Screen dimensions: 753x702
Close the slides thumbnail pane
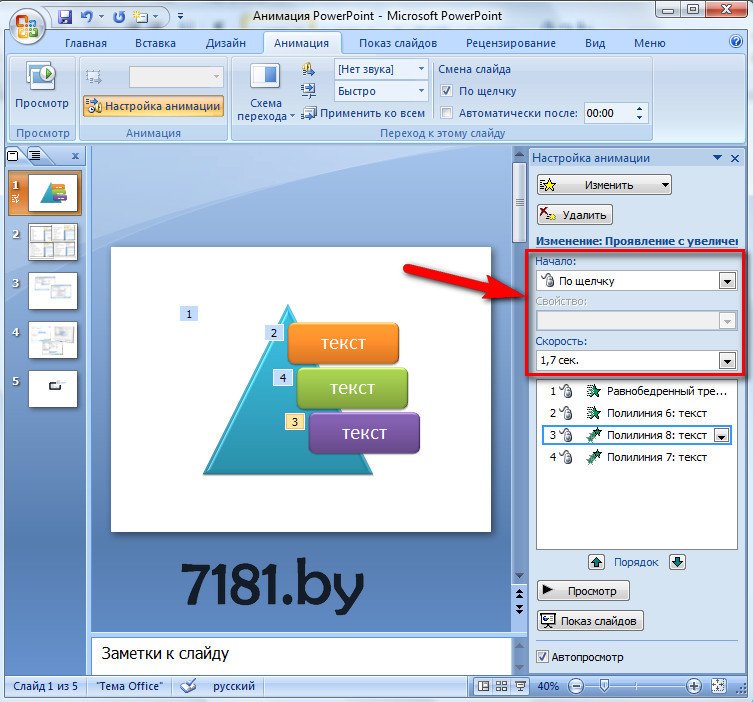[75, 156]
